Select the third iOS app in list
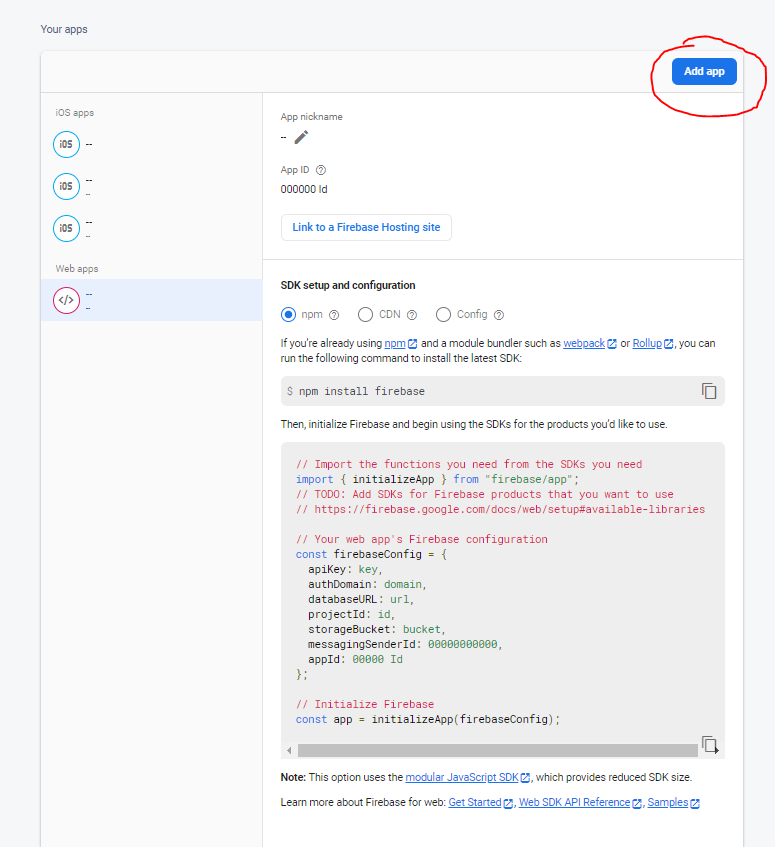Screen dimensions: 775x847 point(66,228)
